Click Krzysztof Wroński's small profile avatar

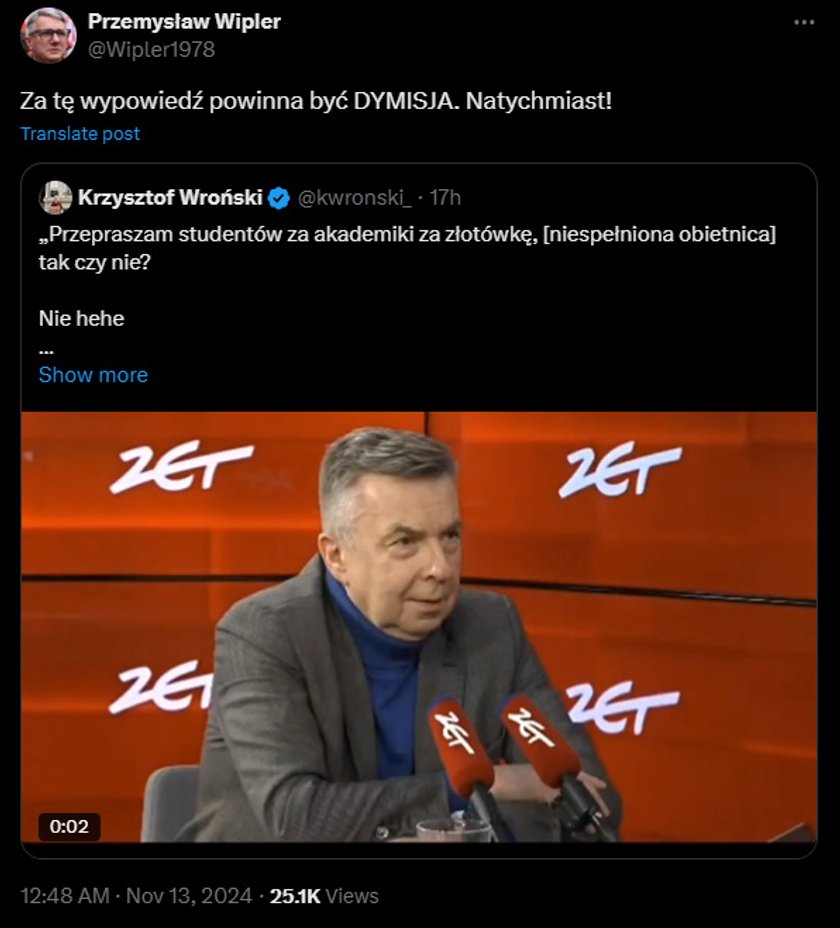point(56,198)
